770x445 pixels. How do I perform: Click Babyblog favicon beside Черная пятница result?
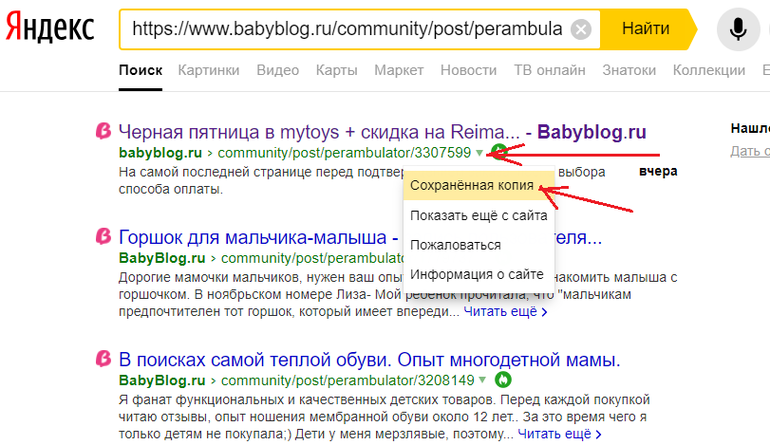[102, 131]
